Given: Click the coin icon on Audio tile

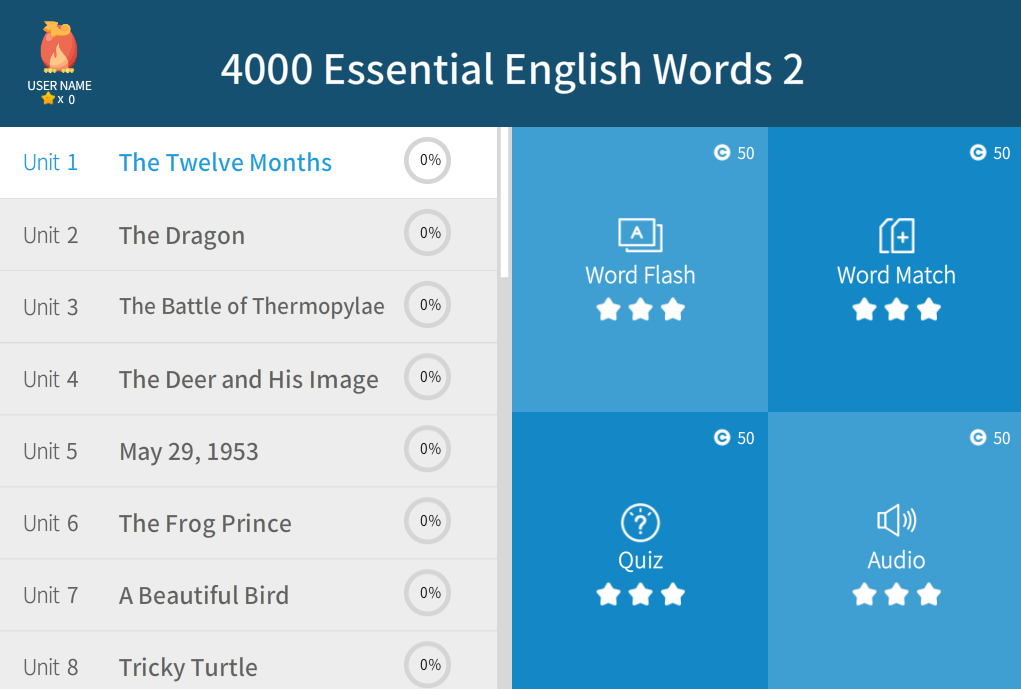Looking at the screenshot, I should tap(978, 437).
